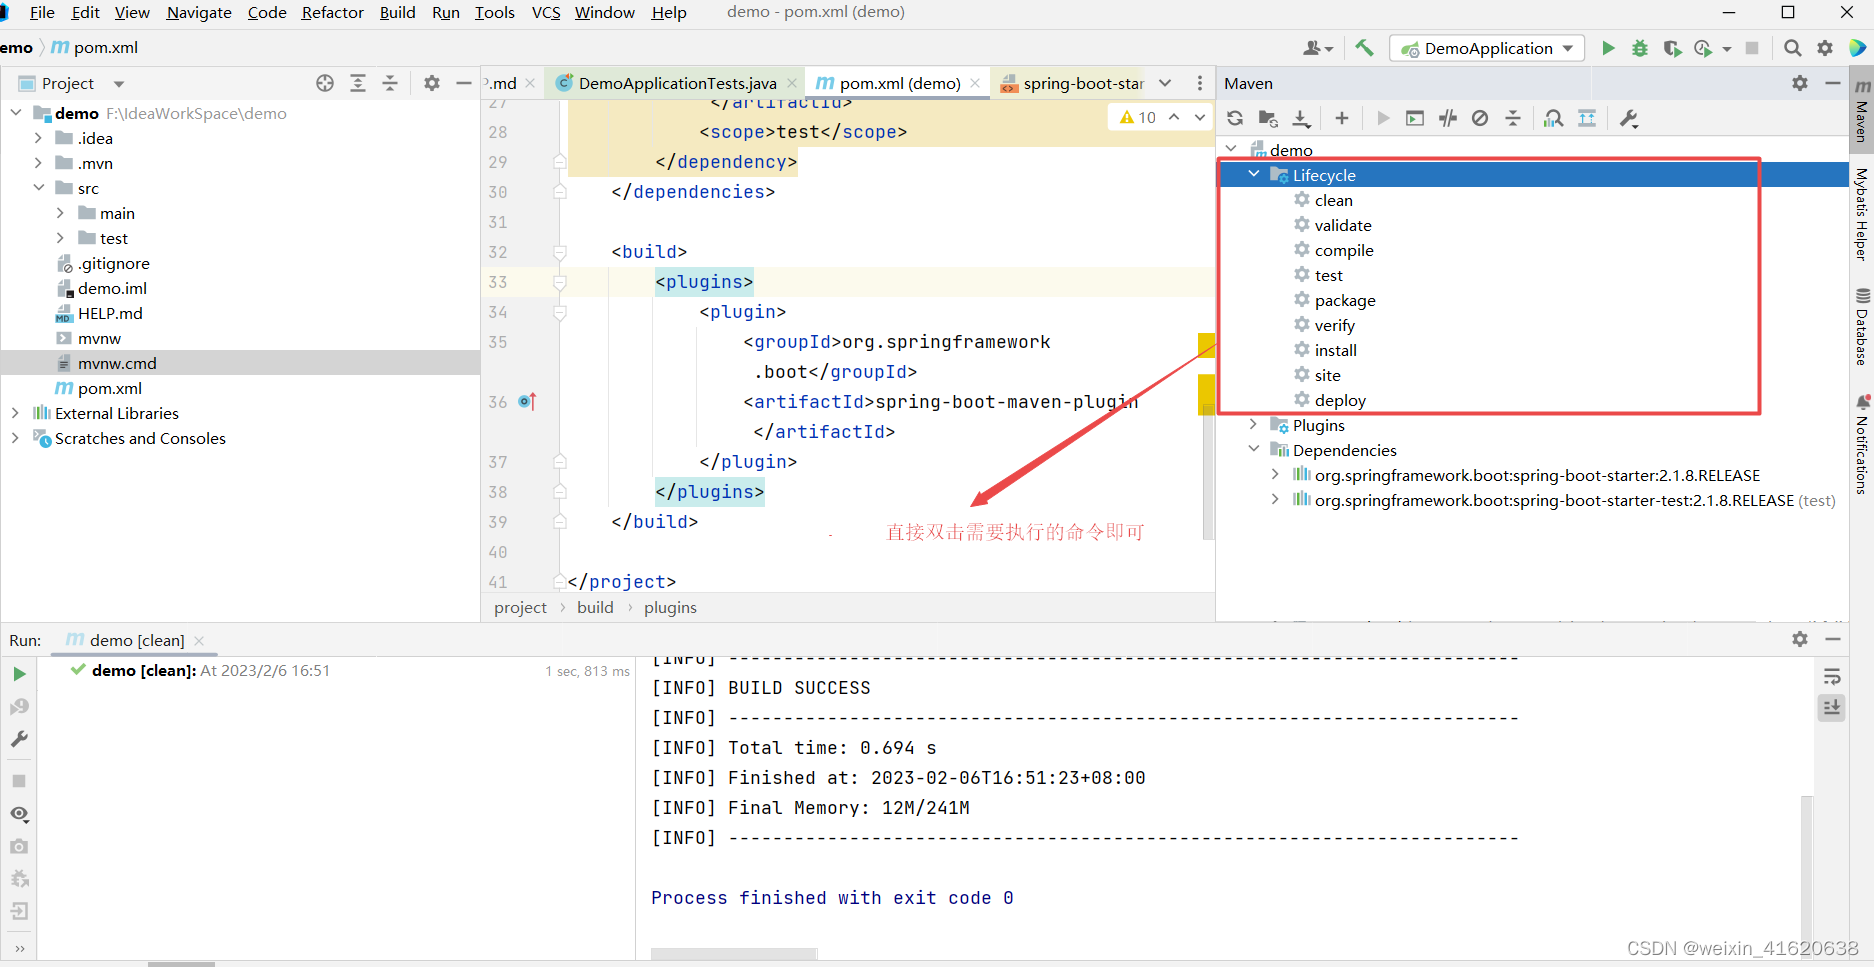Click wrench icon in Run panel sidebar
1874x967 pixels.
pyautogui.click(x=19, y=739)
